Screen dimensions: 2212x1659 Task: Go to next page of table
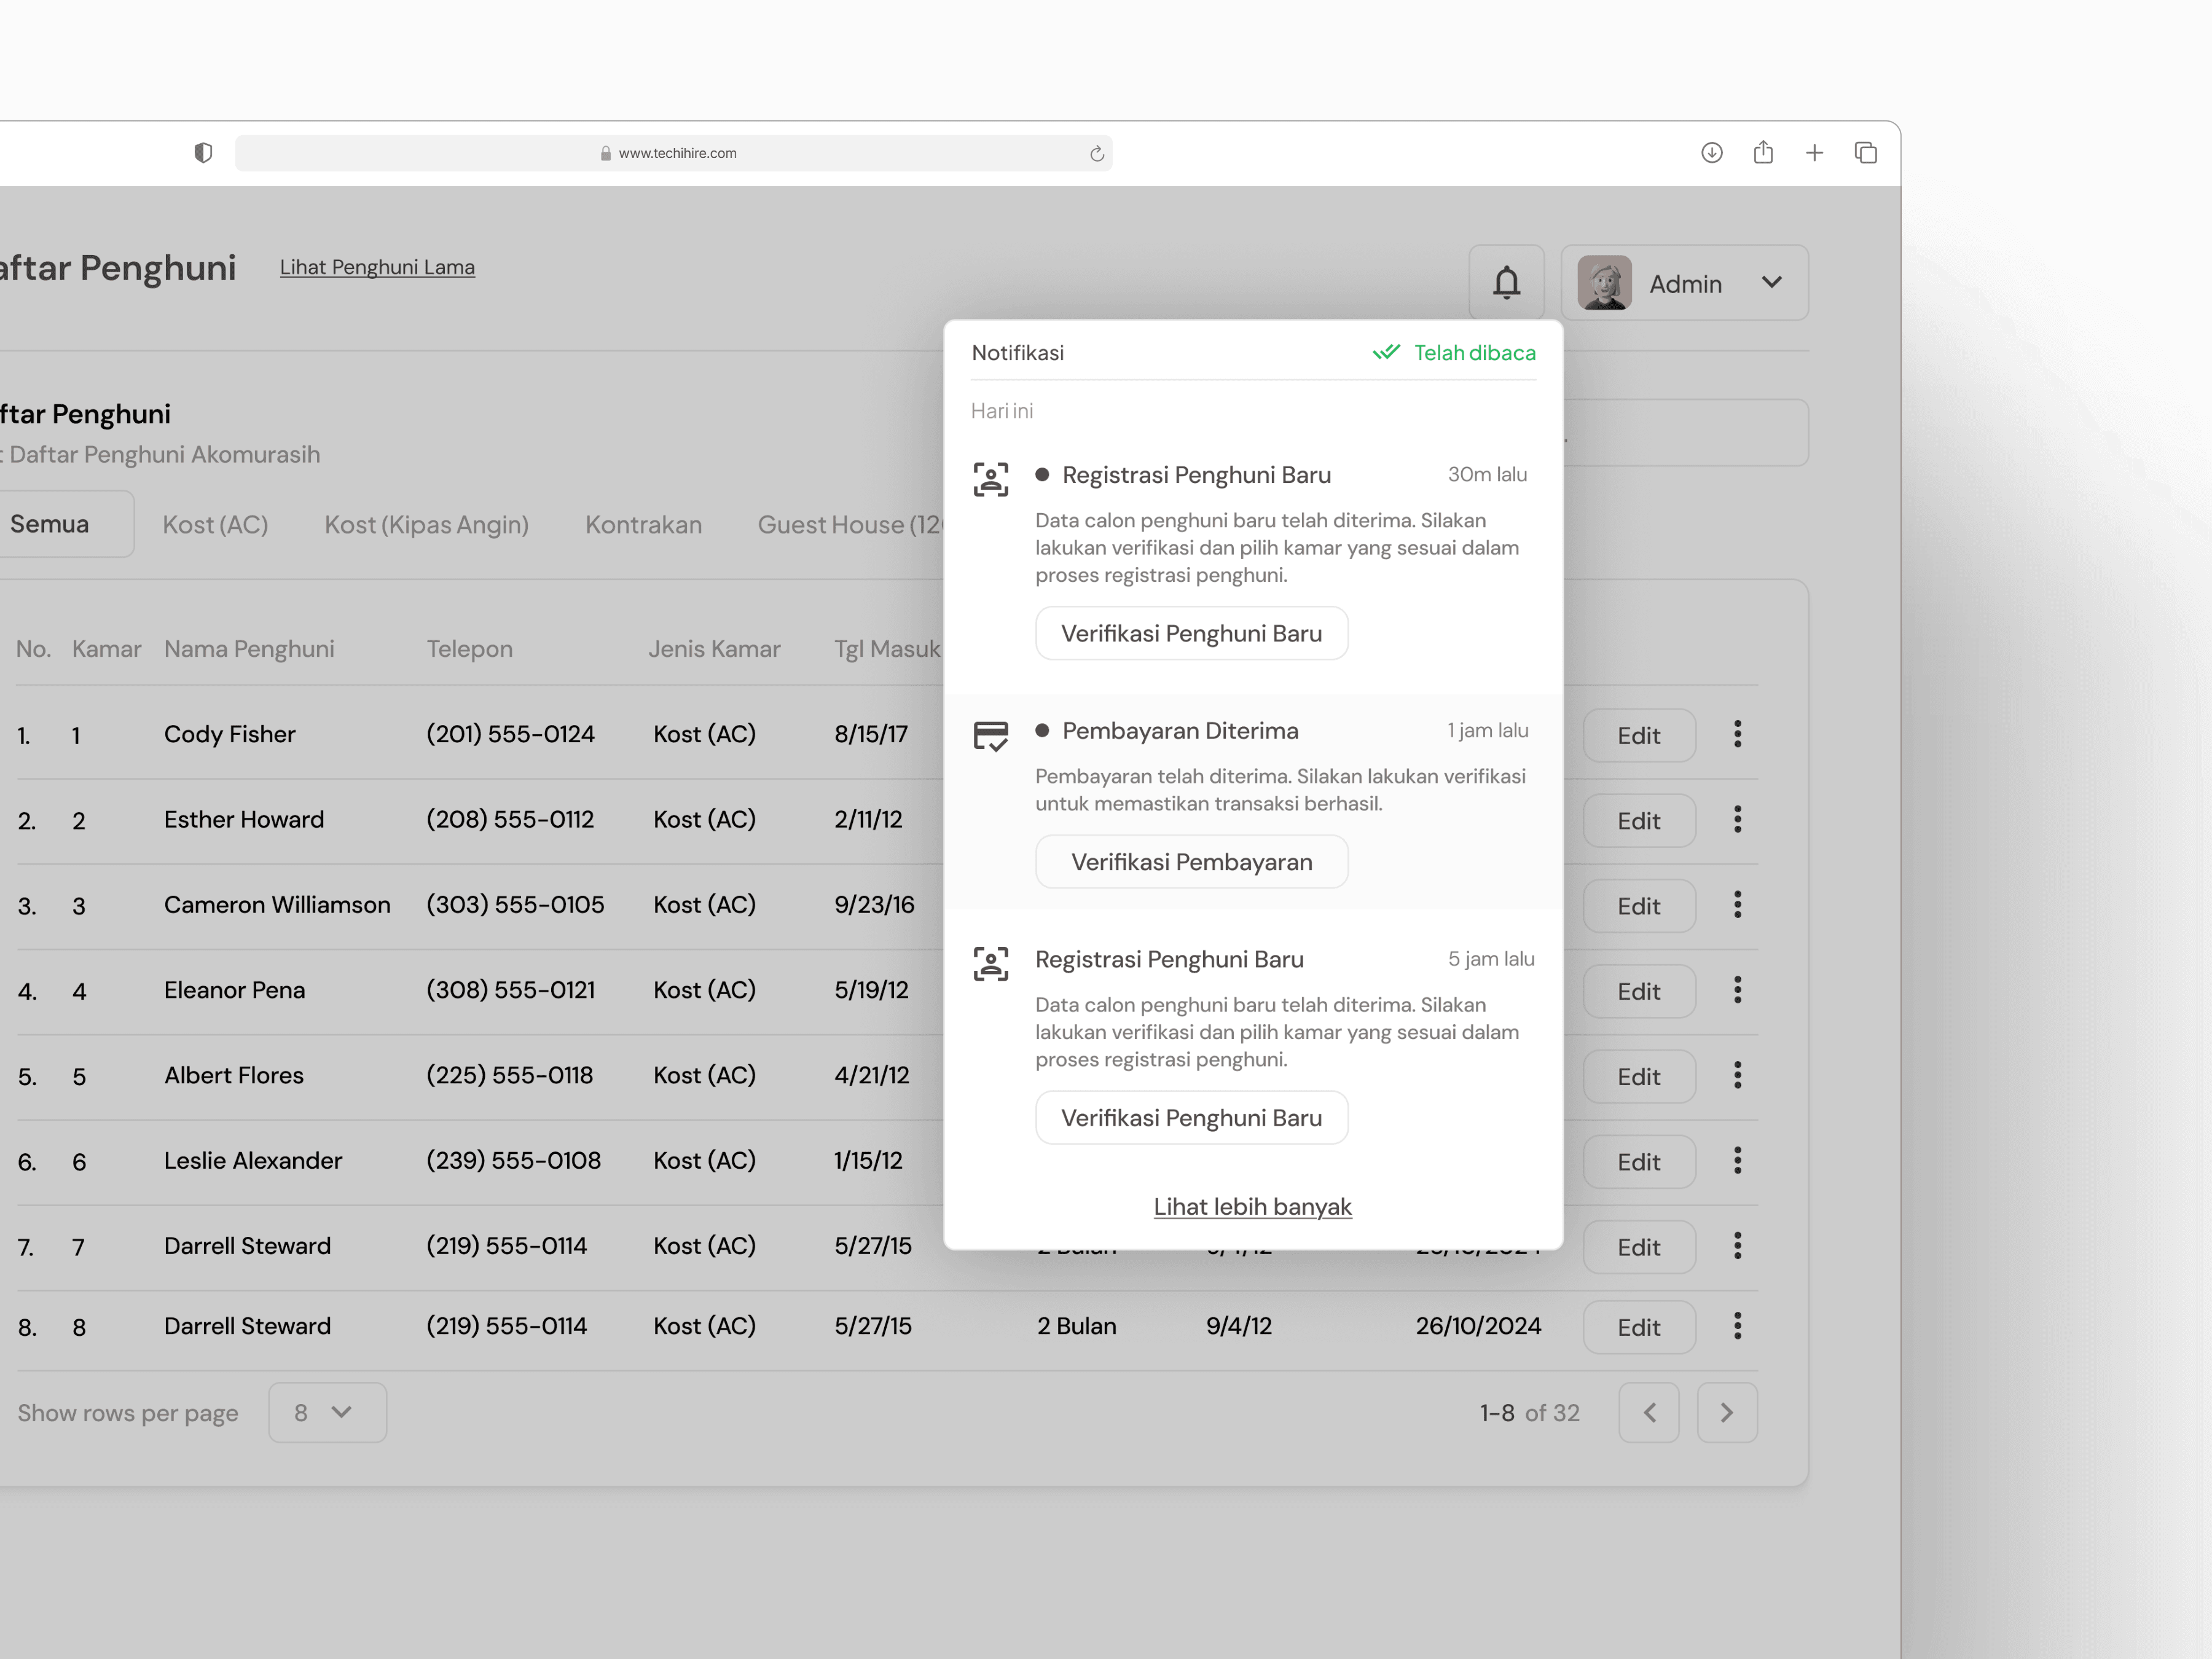pos(1726,1412)
